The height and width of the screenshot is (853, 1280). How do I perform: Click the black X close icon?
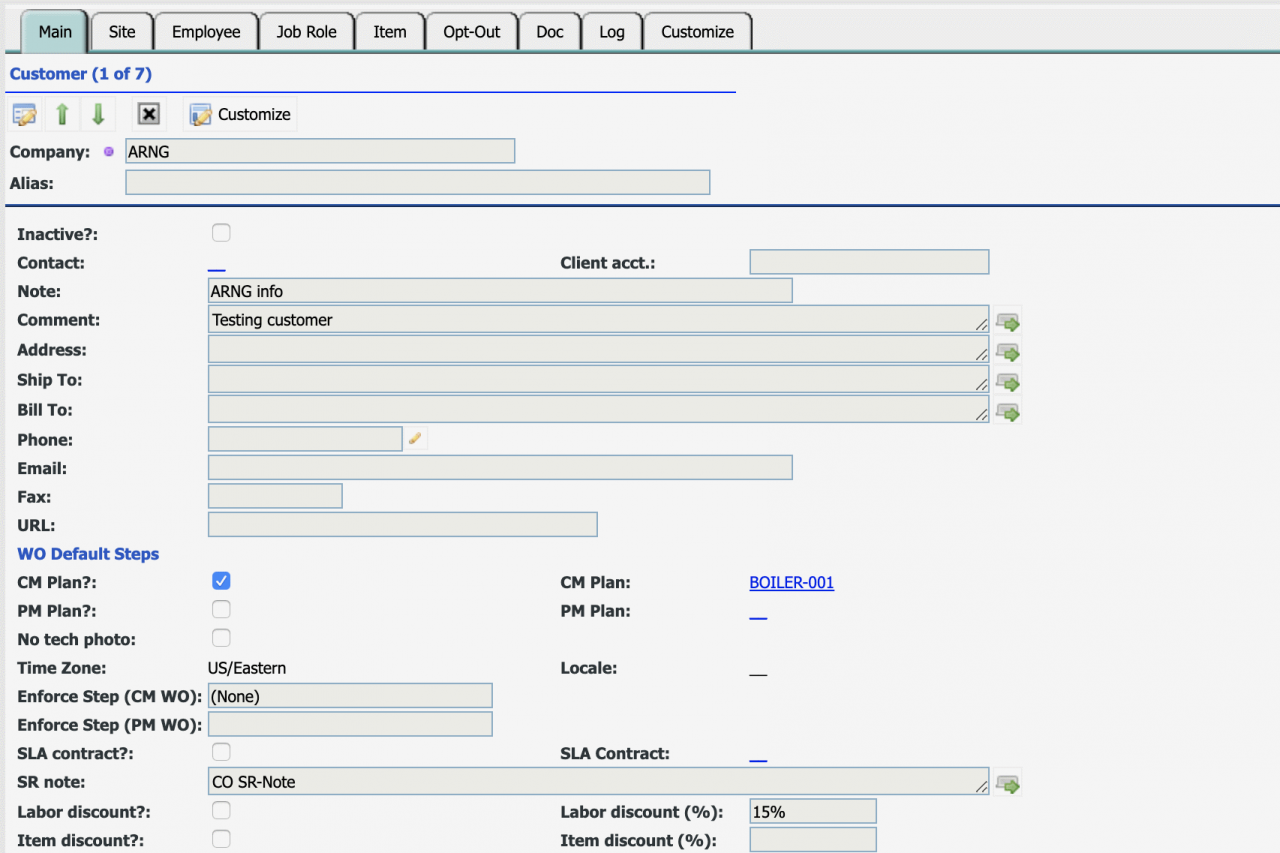149,114
